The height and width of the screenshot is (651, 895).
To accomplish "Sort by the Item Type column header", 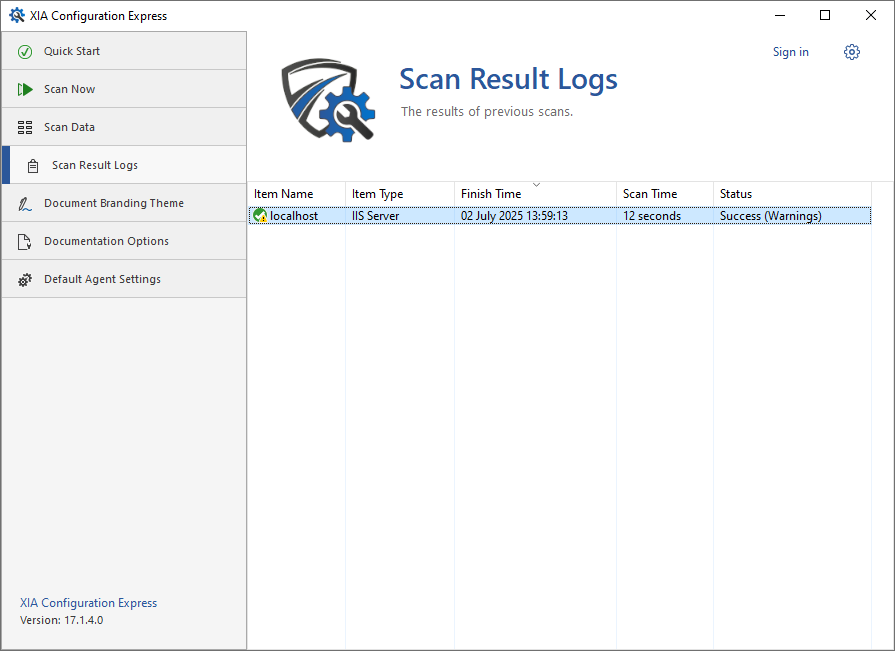I will click(400, 194).
